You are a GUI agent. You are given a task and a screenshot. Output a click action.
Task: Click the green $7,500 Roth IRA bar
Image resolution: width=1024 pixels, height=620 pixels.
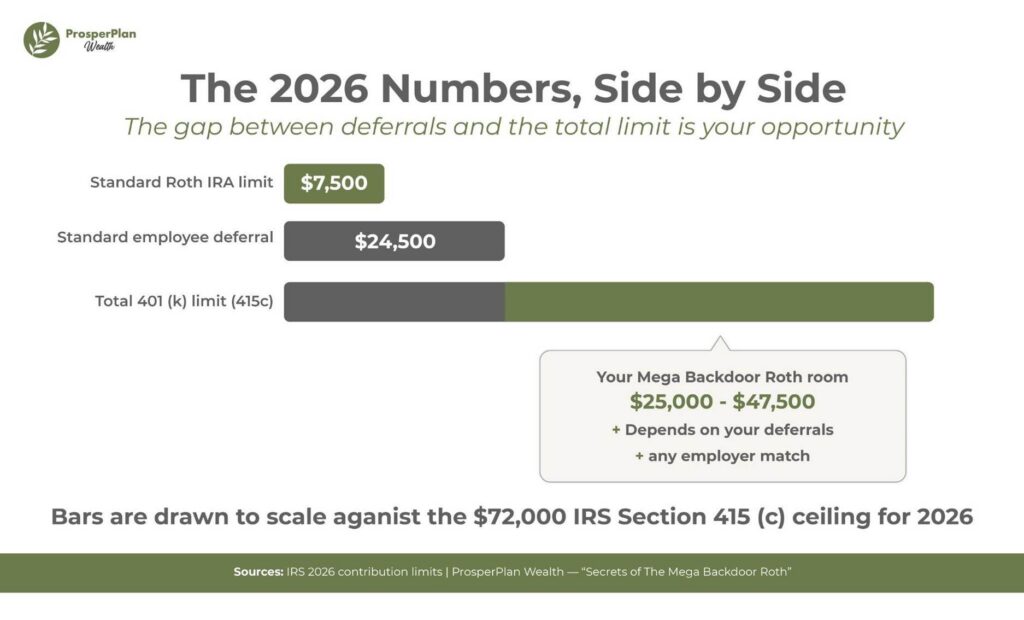pyautogui.click(x=334, y=184)
